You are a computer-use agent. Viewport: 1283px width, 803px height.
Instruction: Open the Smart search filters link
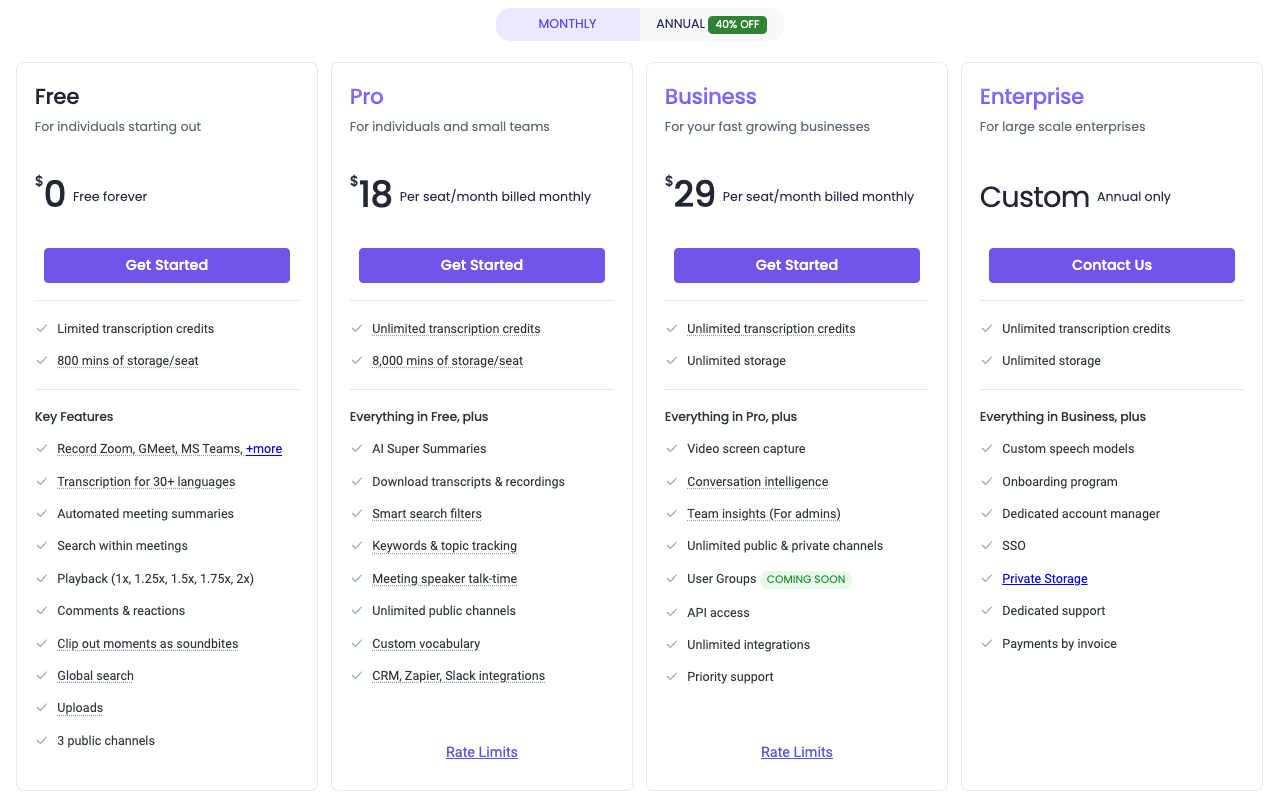[427, 513]
